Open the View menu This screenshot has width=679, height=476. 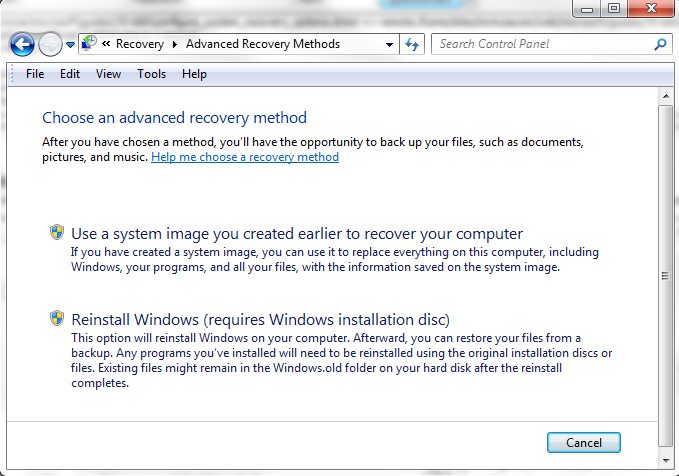click(108, 74)
